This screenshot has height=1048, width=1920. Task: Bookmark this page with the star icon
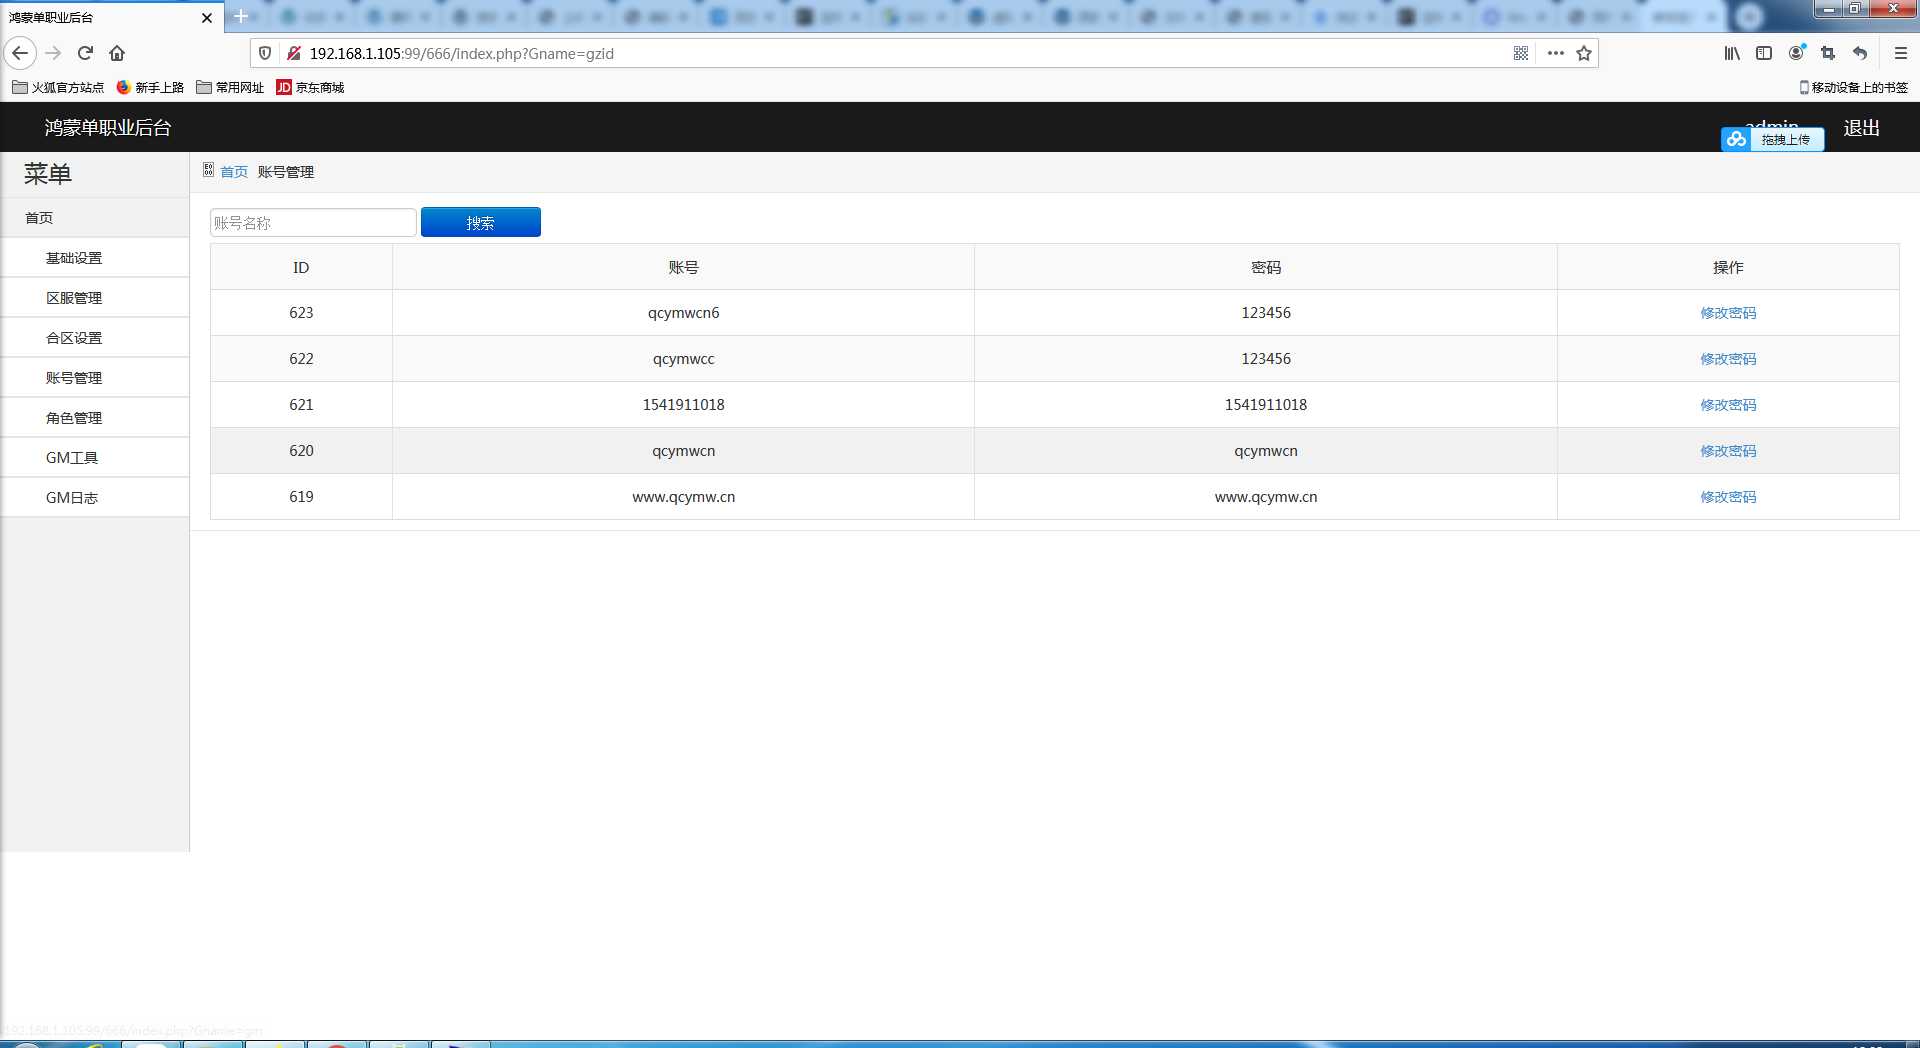pyautogui.click(x=1584, y=53)
